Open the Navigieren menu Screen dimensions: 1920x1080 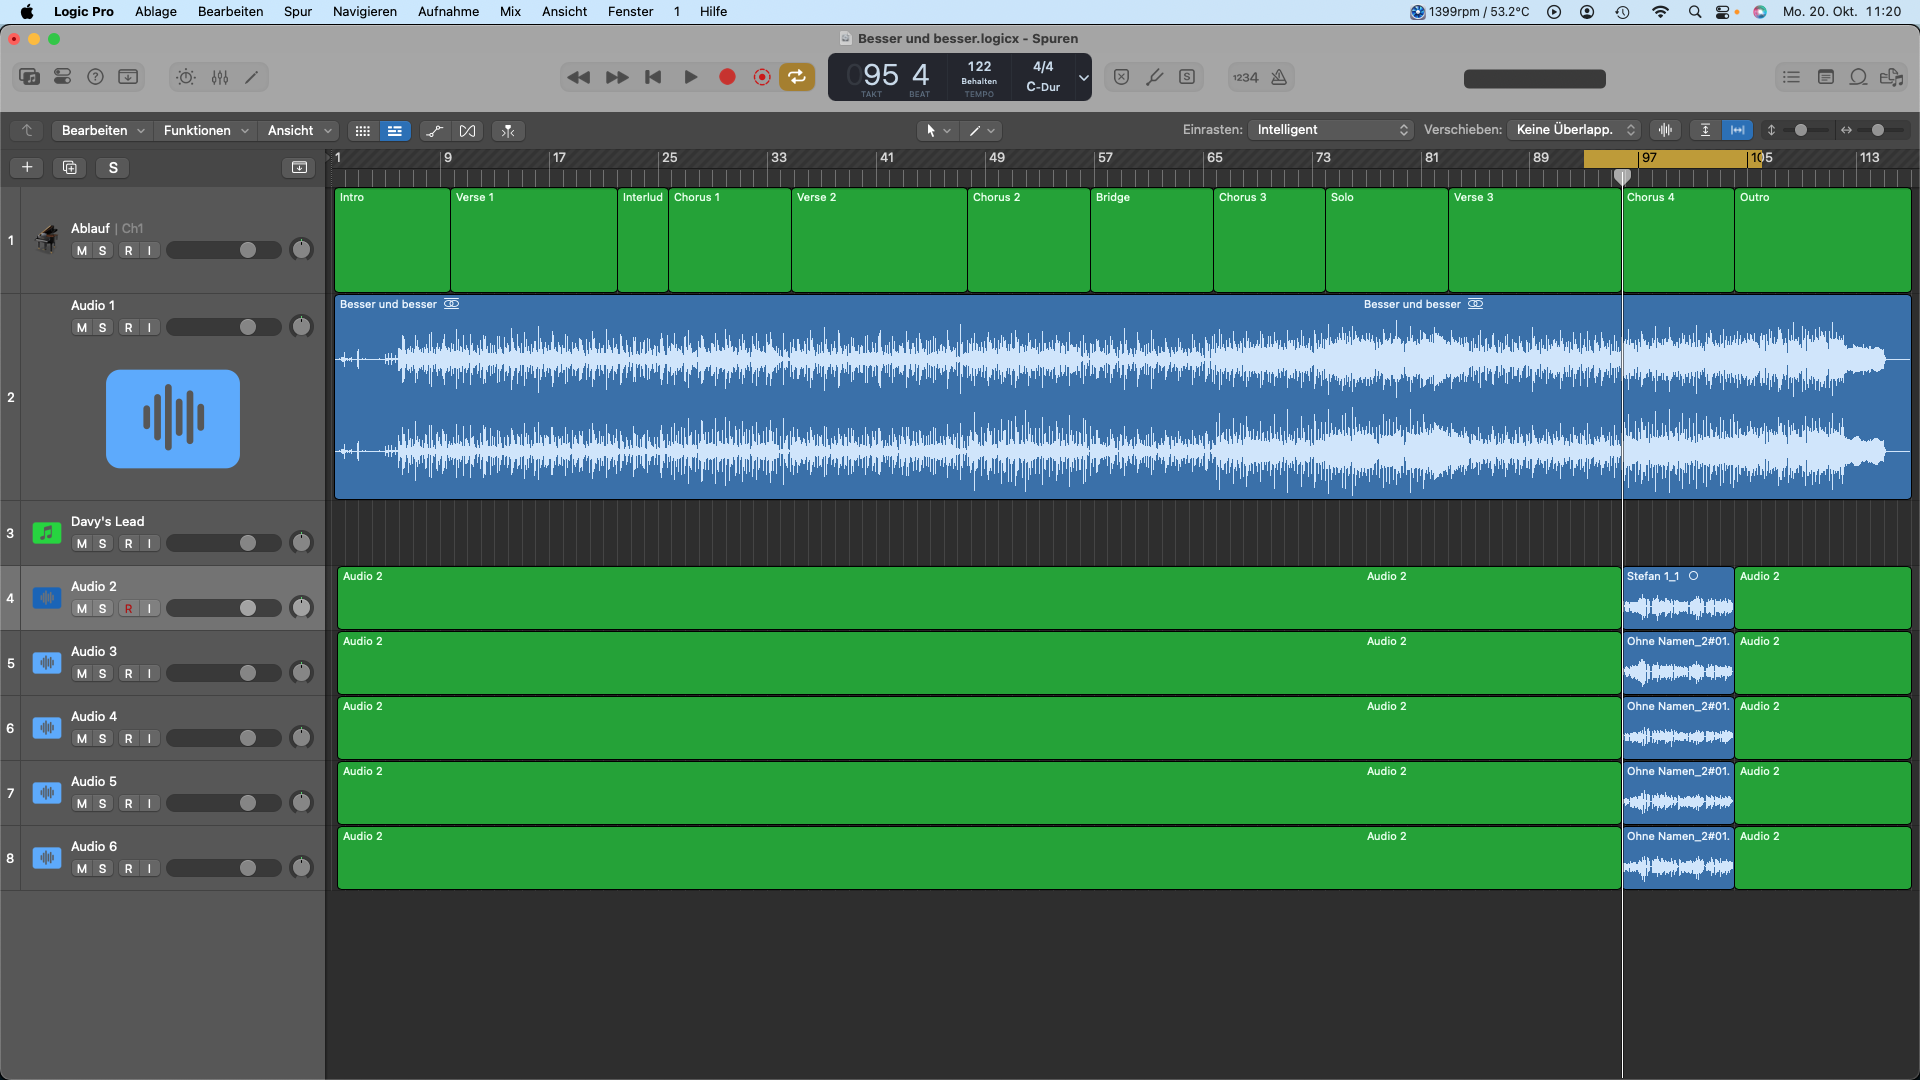click(364, 12)
